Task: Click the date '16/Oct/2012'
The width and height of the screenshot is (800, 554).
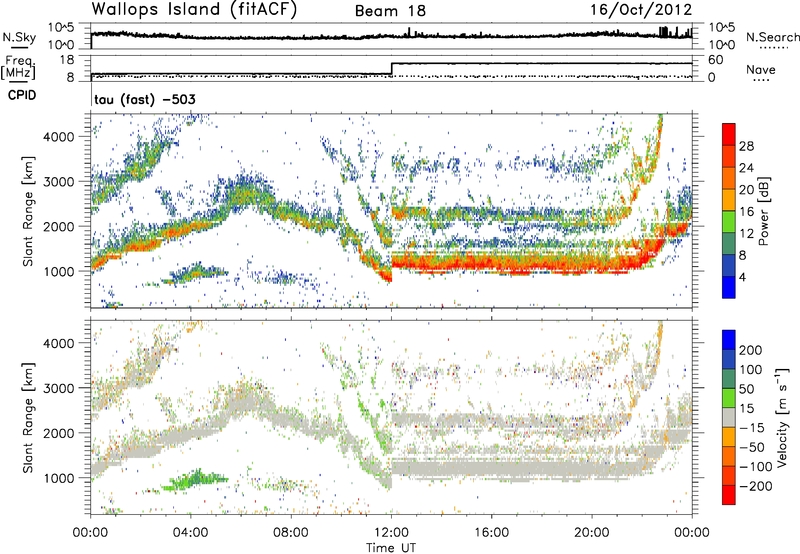Action: tap(641, 10)
